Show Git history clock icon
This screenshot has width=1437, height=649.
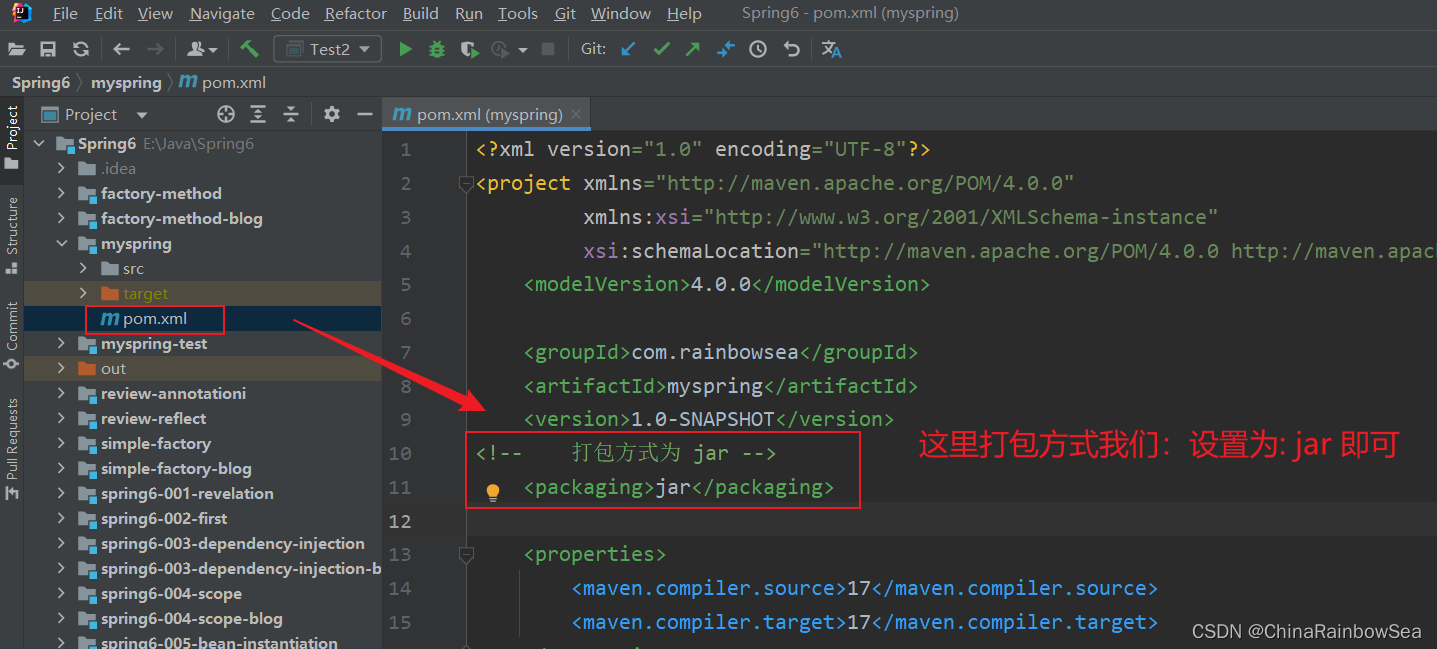click(x=758, y=49)
